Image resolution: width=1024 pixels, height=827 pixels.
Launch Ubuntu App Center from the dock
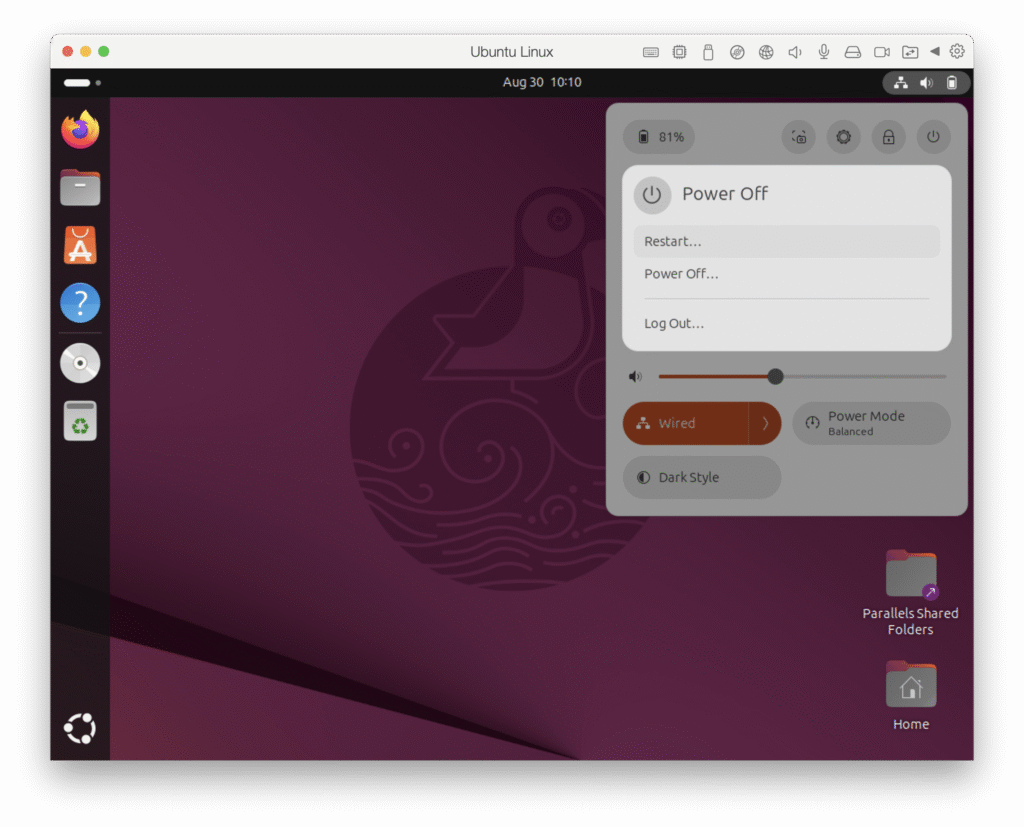[x=80, y=245]
